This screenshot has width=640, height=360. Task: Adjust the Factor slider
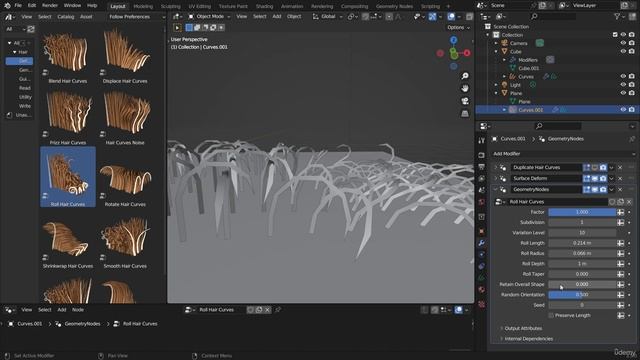click(582, 212)
